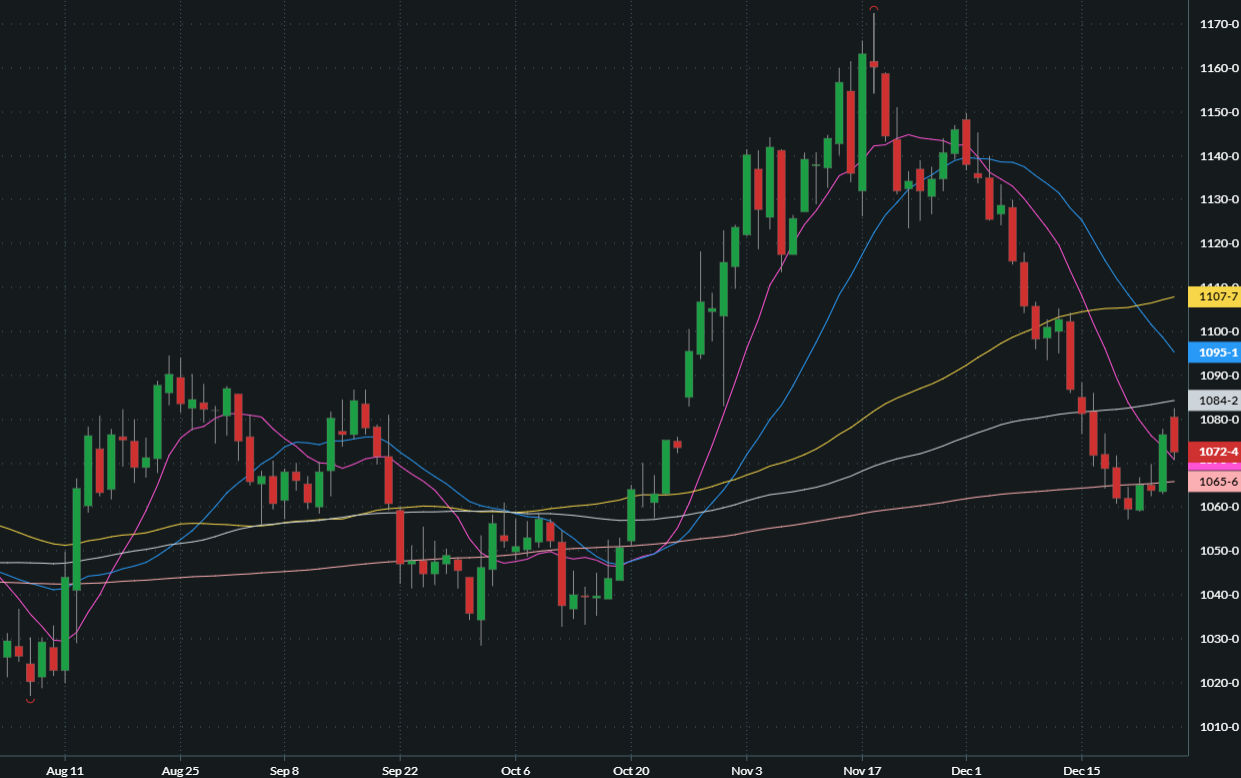Click the red high marker above the November peak

(x=874, y=10)
